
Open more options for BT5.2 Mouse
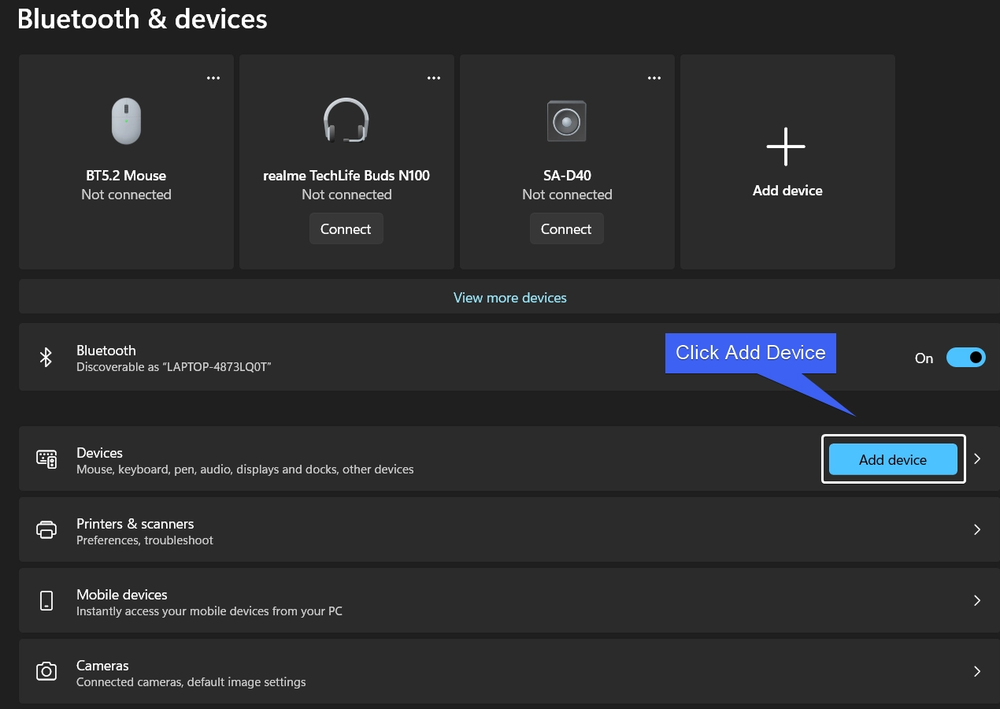(x=213, y=78)
